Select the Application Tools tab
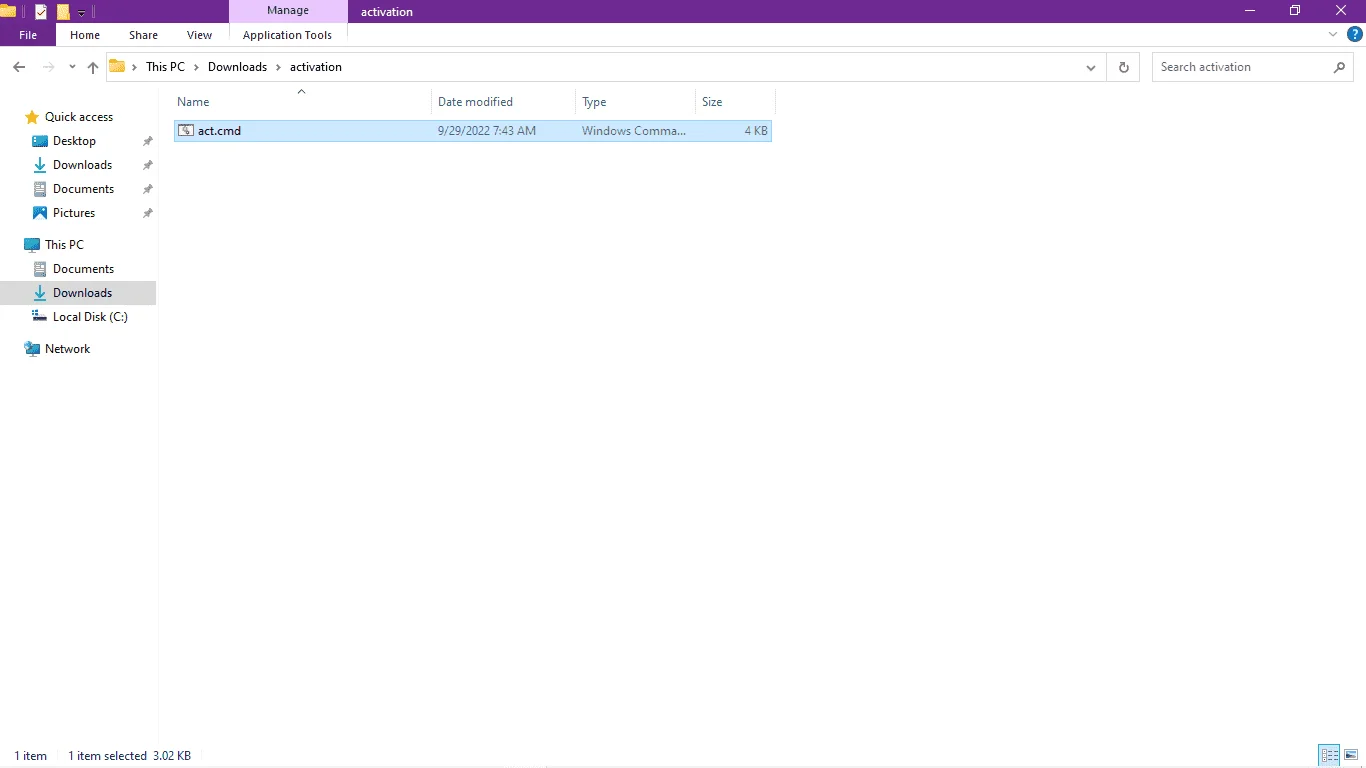The image size is (1366, 768). coord(287,35)
